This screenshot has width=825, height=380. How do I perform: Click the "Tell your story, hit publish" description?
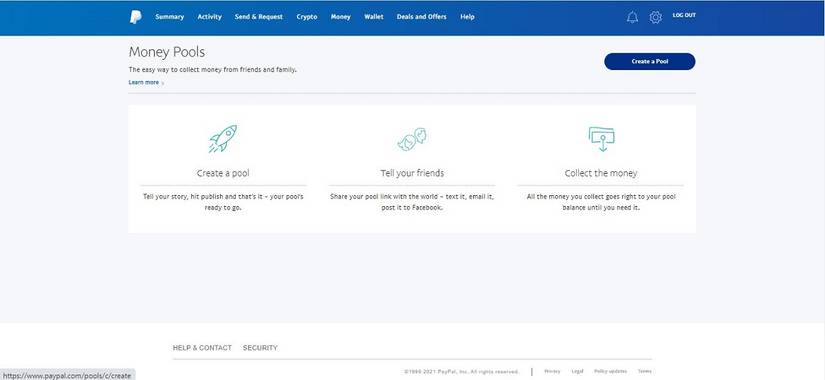(223, 202)
